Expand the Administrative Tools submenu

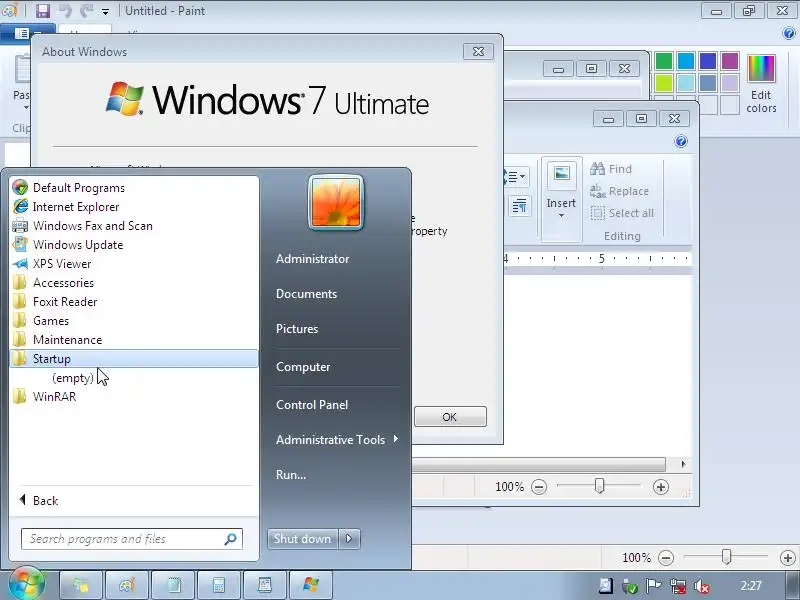[337, 440]
